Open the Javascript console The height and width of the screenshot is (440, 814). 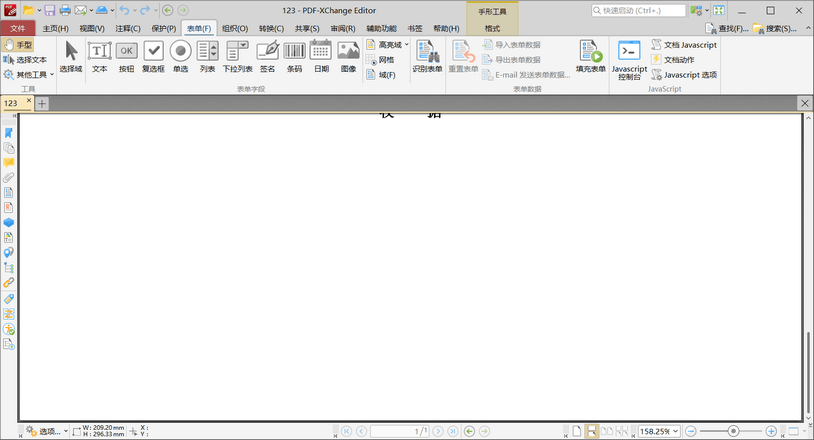coord(629,58)
